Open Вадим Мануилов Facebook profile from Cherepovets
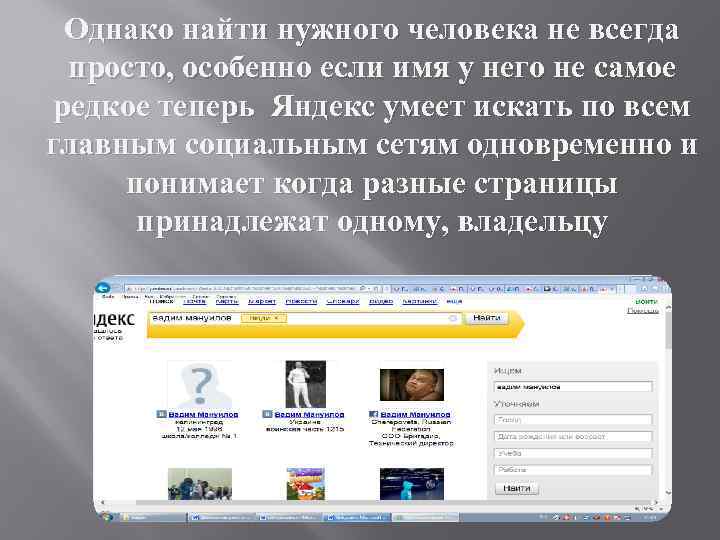 tap(415, 414)
